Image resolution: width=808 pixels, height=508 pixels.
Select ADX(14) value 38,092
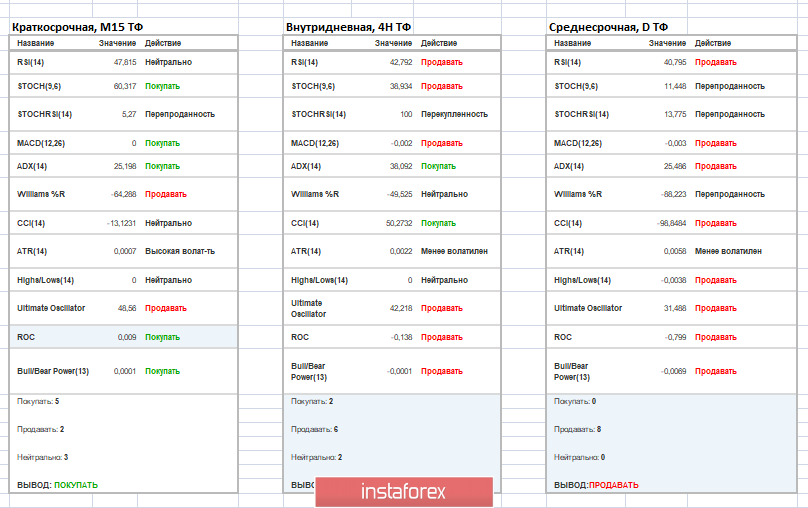click(x=401, y=166)
